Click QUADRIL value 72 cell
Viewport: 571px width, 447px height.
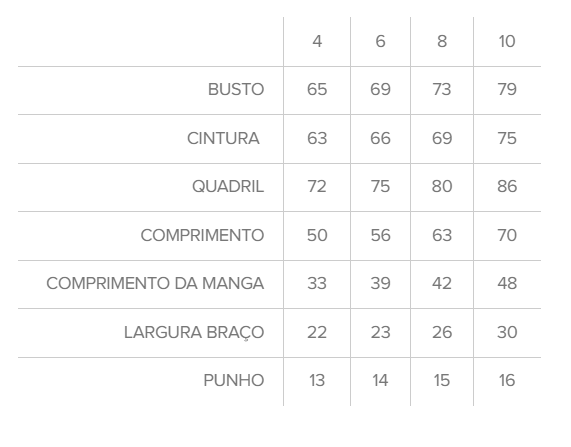click(317, 187)
